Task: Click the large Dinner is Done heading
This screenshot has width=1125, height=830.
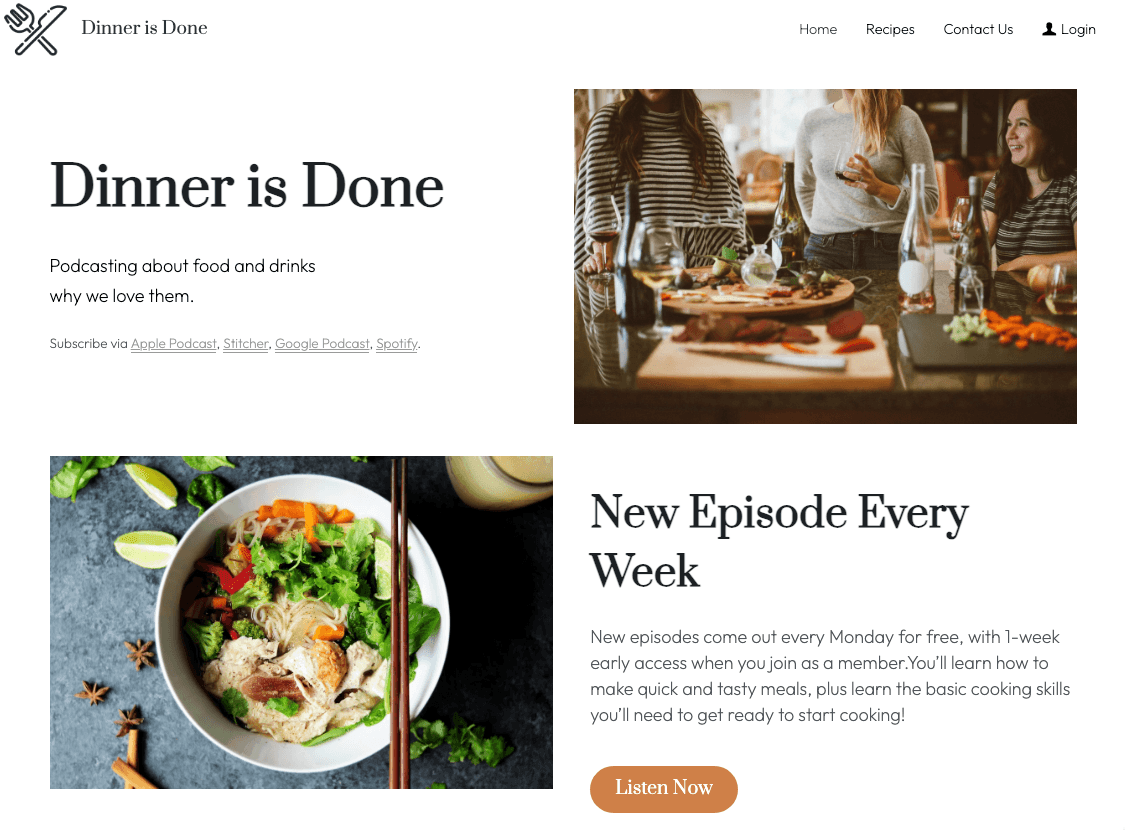Action: (x=247, y=186)
